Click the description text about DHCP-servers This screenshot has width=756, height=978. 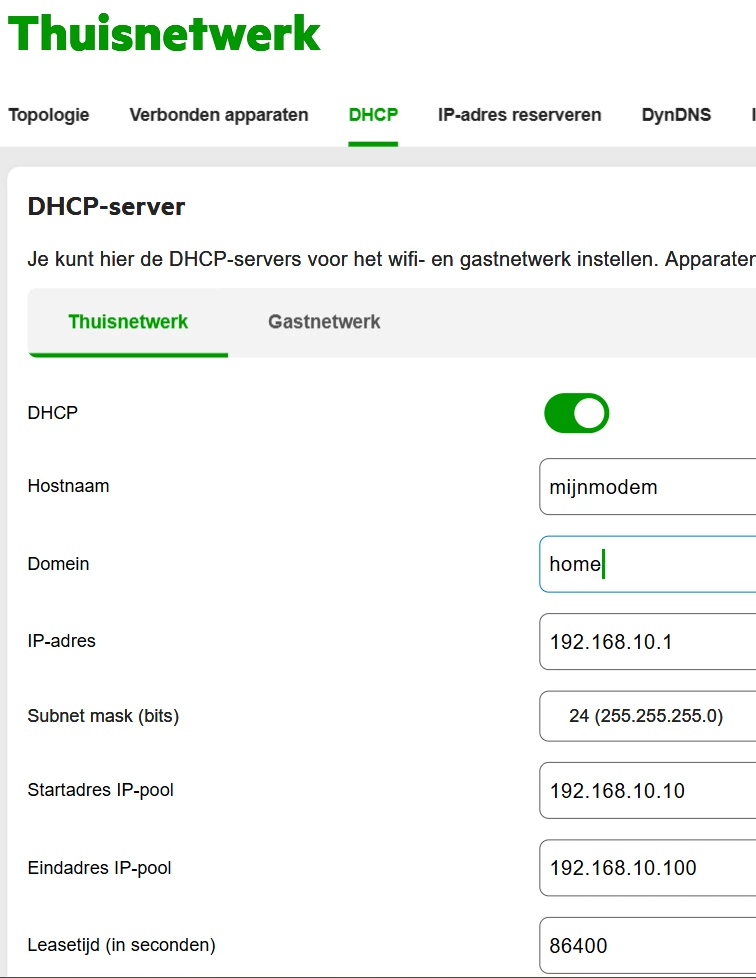click(392, 259)
